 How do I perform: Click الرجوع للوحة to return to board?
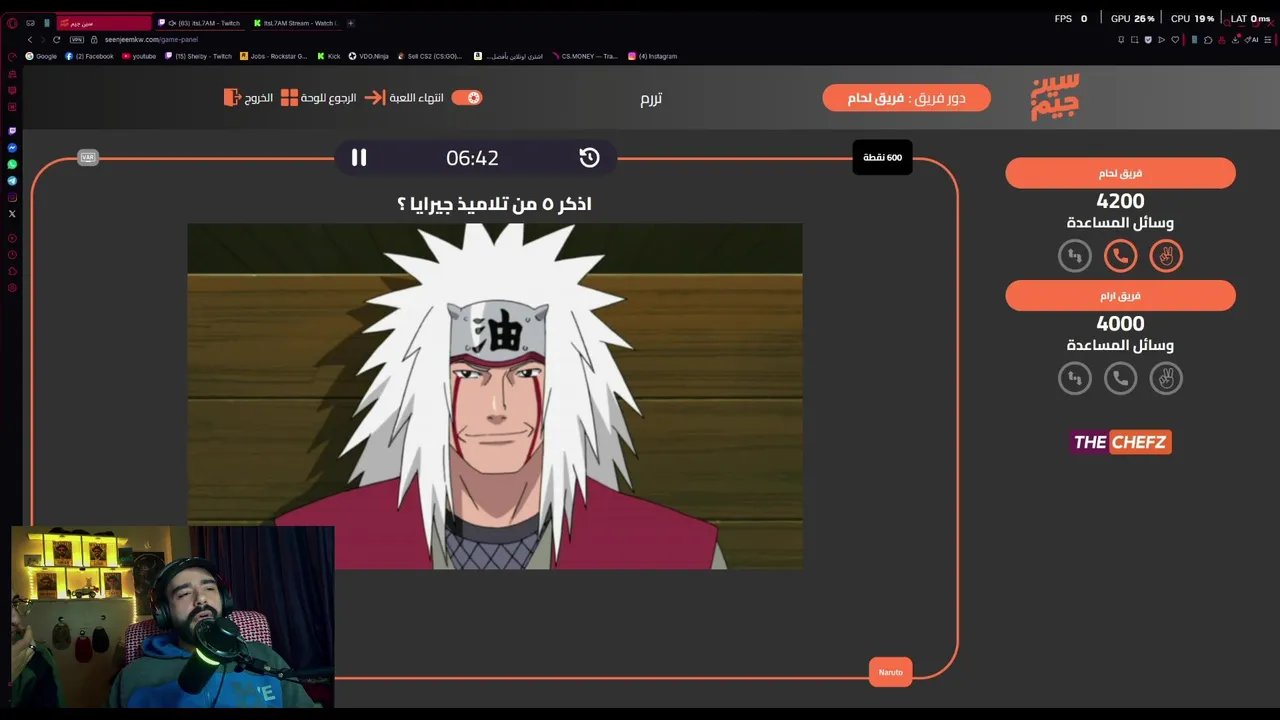pyautogui.click(x=318, y=97)
